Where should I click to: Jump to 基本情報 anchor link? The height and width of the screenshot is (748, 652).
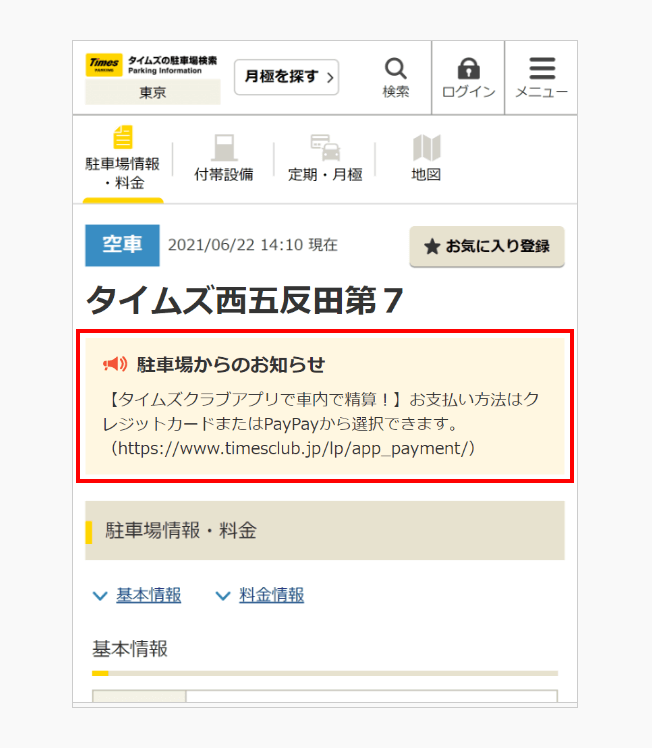click(x=148, y=595)
